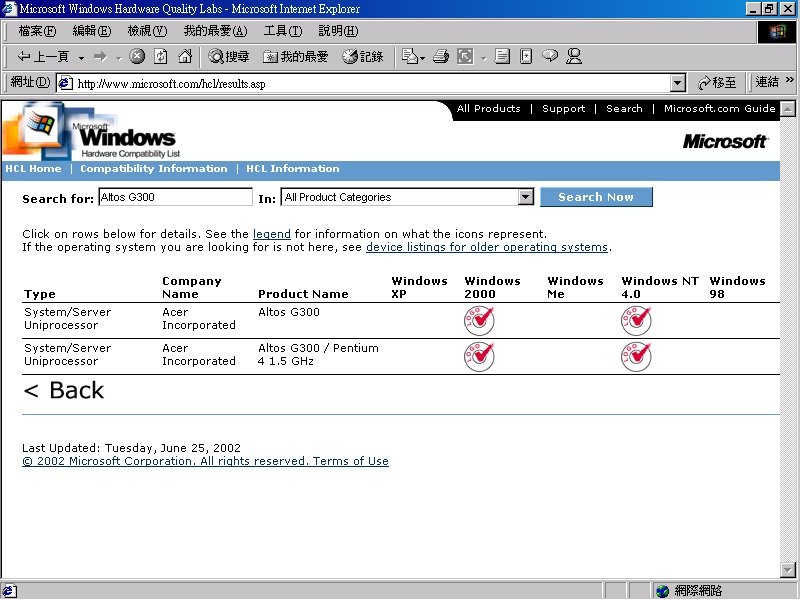Image resolution: width=800 pixels, height=600 pixels.
Task: Open the Microsoft.com Guide link
Action: (719, 109)
